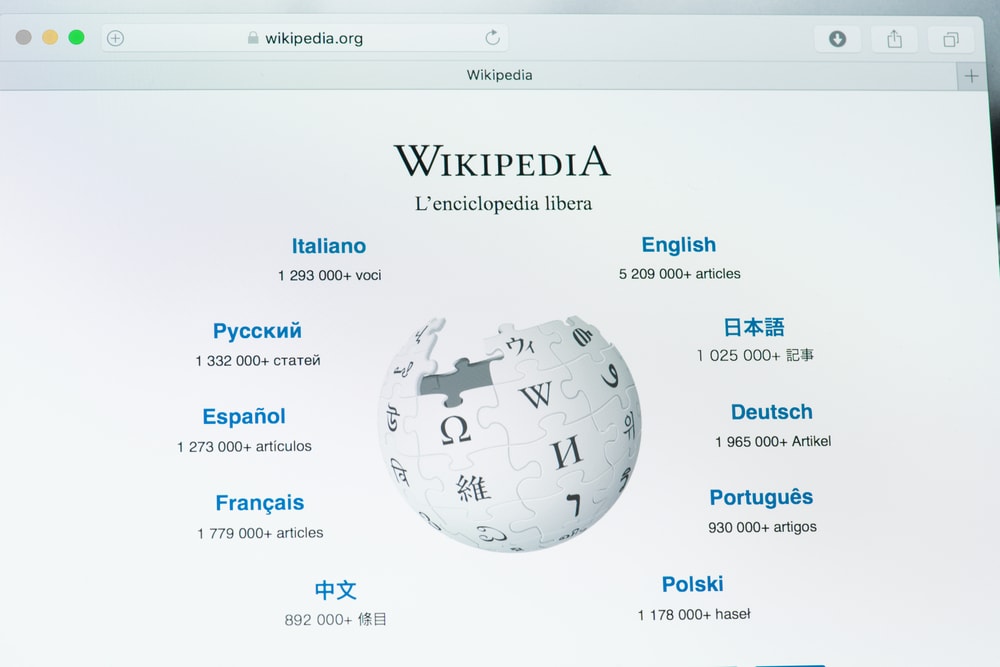This screenshot has height=667, width=1000.
Task: Reload the page with refresh icon
Action: pyautogui.click(x=492, y=38)
